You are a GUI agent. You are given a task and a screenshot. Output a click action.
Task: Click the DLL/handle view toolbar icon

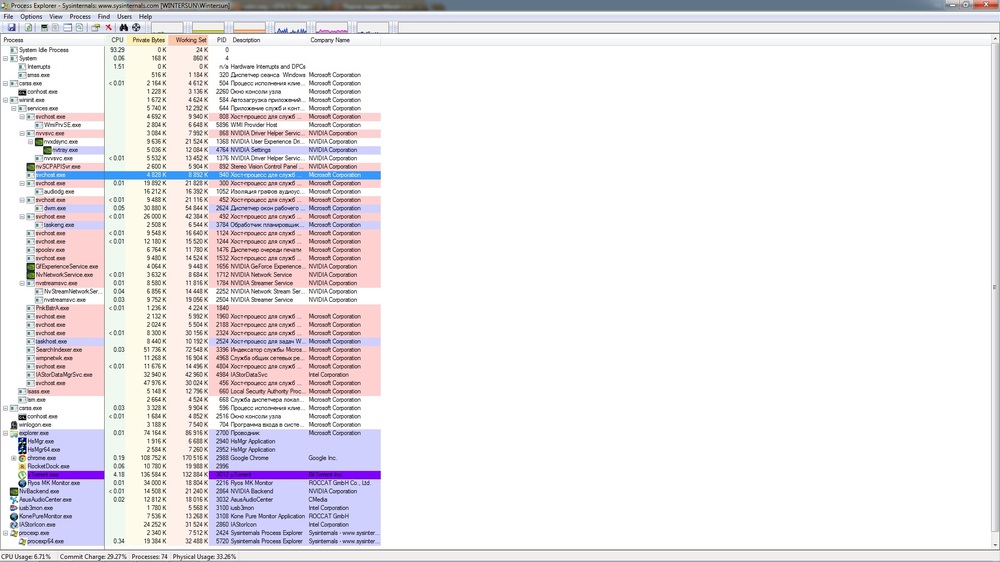tap(80, 27)
